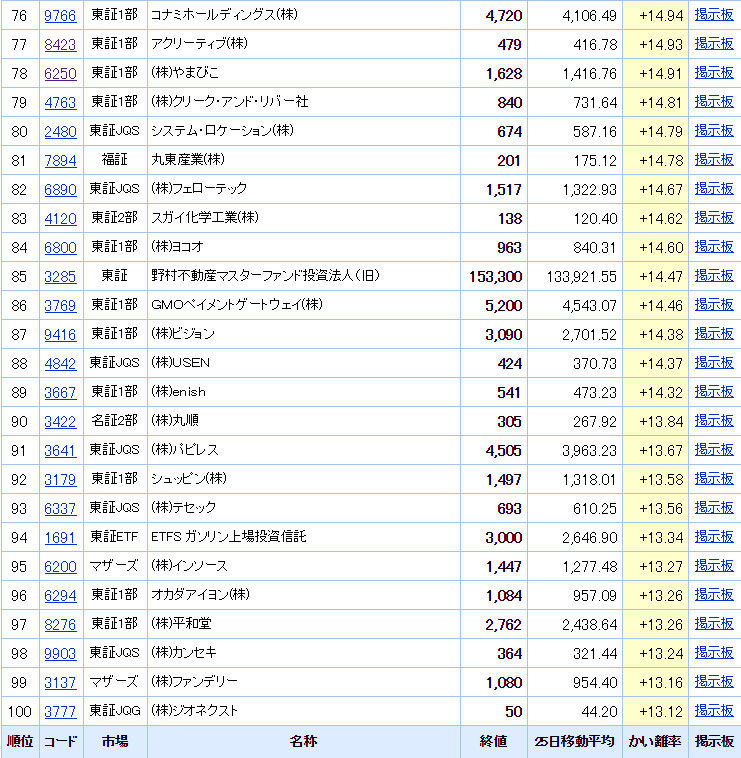The height and width of the screenshot is (758, 741).
Task: Open 掲示板 link for やまびこ row
Action: [714, 73]
